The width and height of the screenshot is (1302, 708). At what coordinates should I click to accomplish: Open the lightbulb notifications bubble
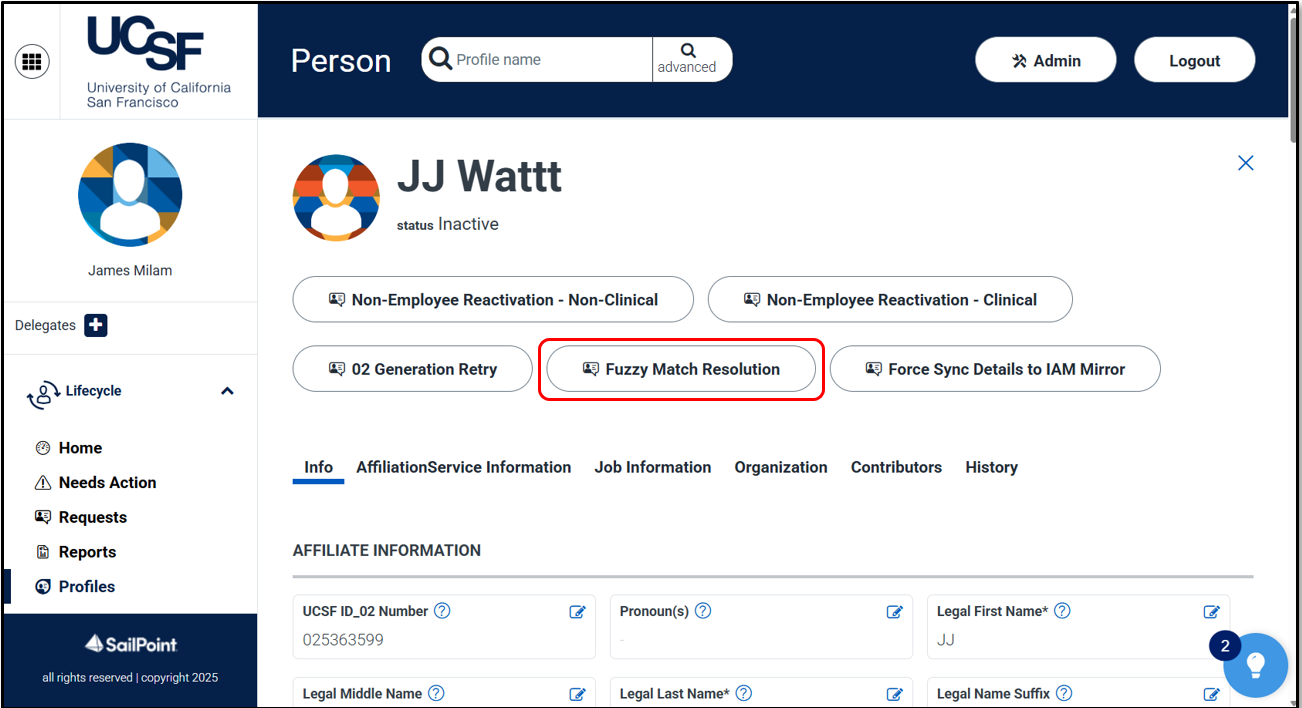pyautogui.click(x=1255, y=665)
